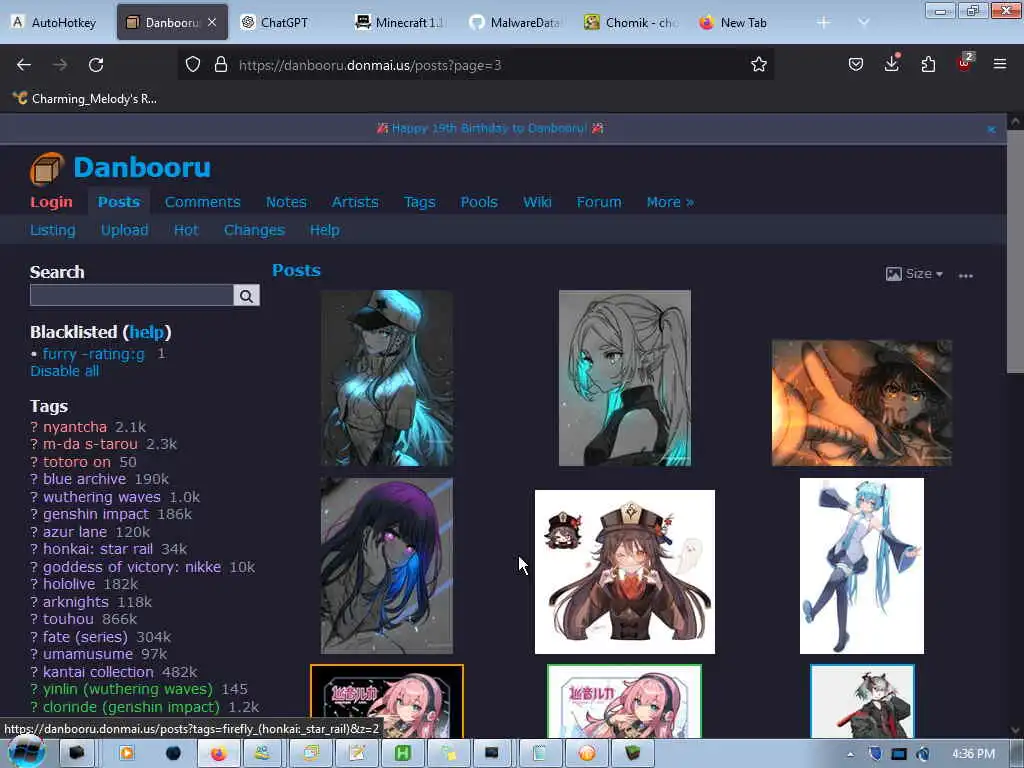Open the Minecraft block taskbar icon
Screen dimensions: 1024x768
pos(632,754)
